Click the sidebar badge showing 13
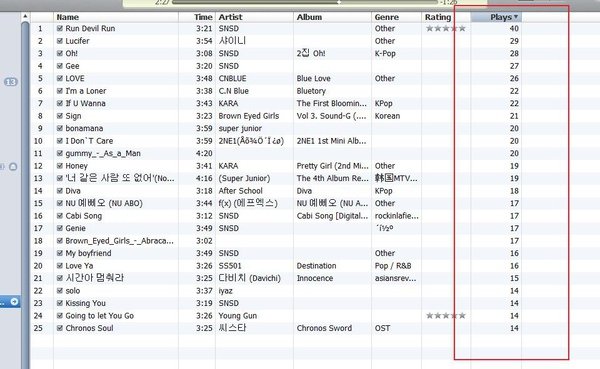600x369 pixels. pos(11,82)
